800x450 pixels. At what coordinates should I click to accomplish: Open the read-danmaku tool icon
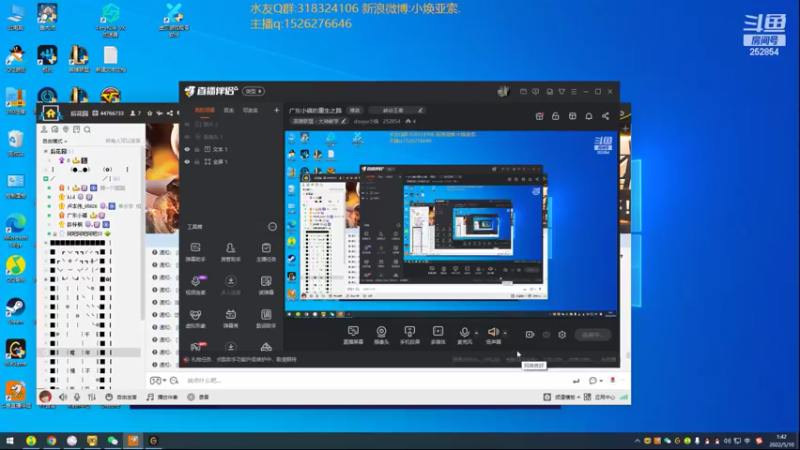tap(266, 285)
